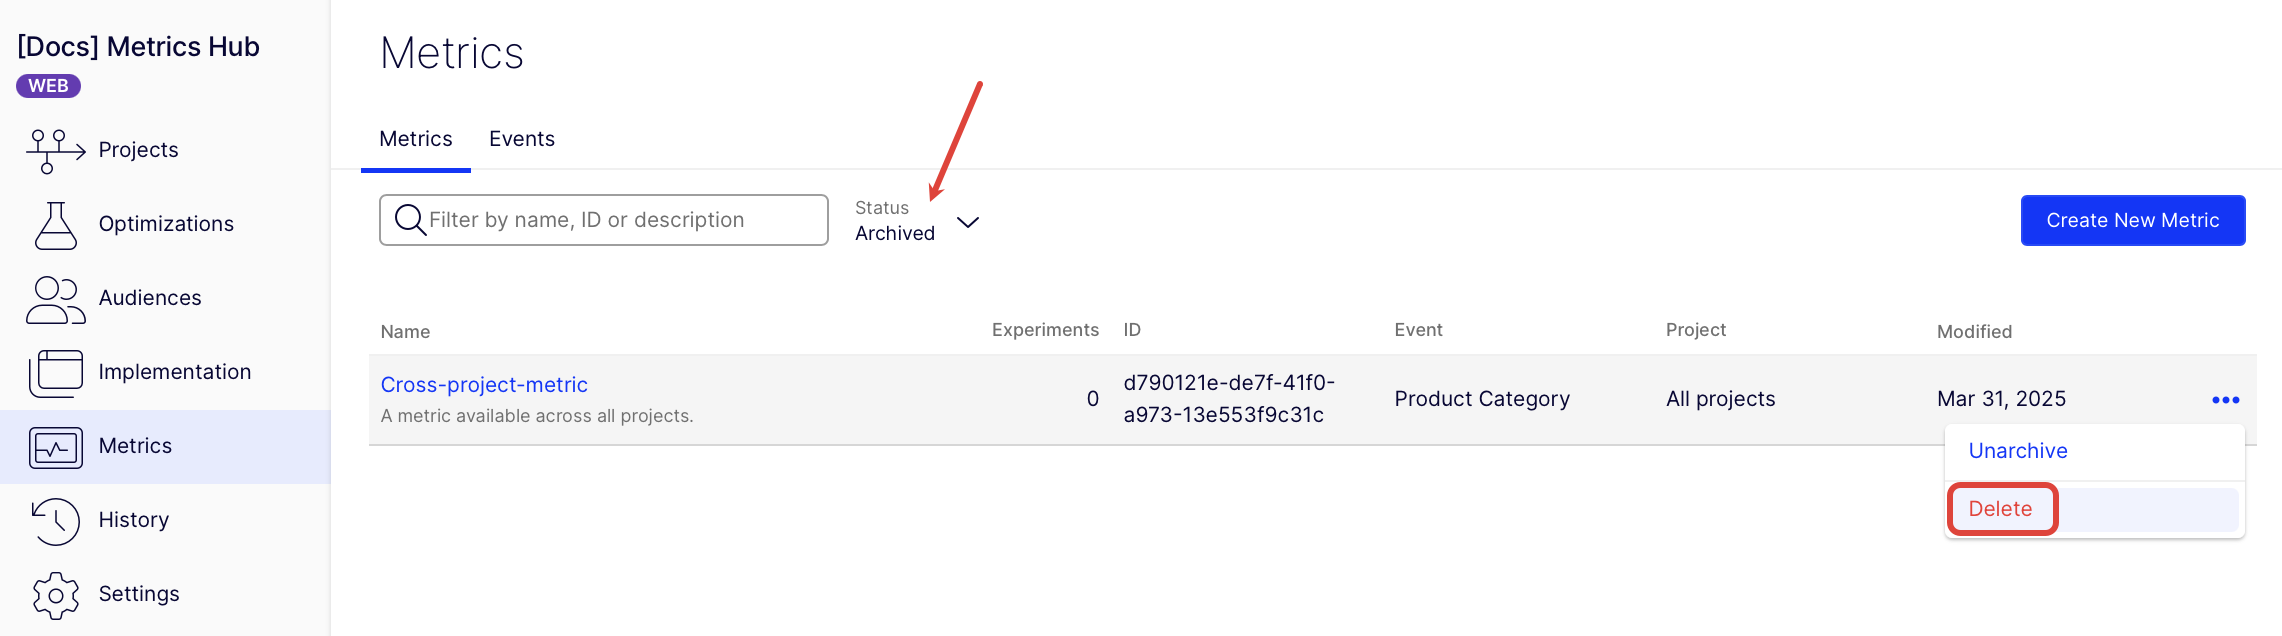Focus the filter by name input field
The image size is (2282, 636).
pyautogui.click(x=604, y=220)
